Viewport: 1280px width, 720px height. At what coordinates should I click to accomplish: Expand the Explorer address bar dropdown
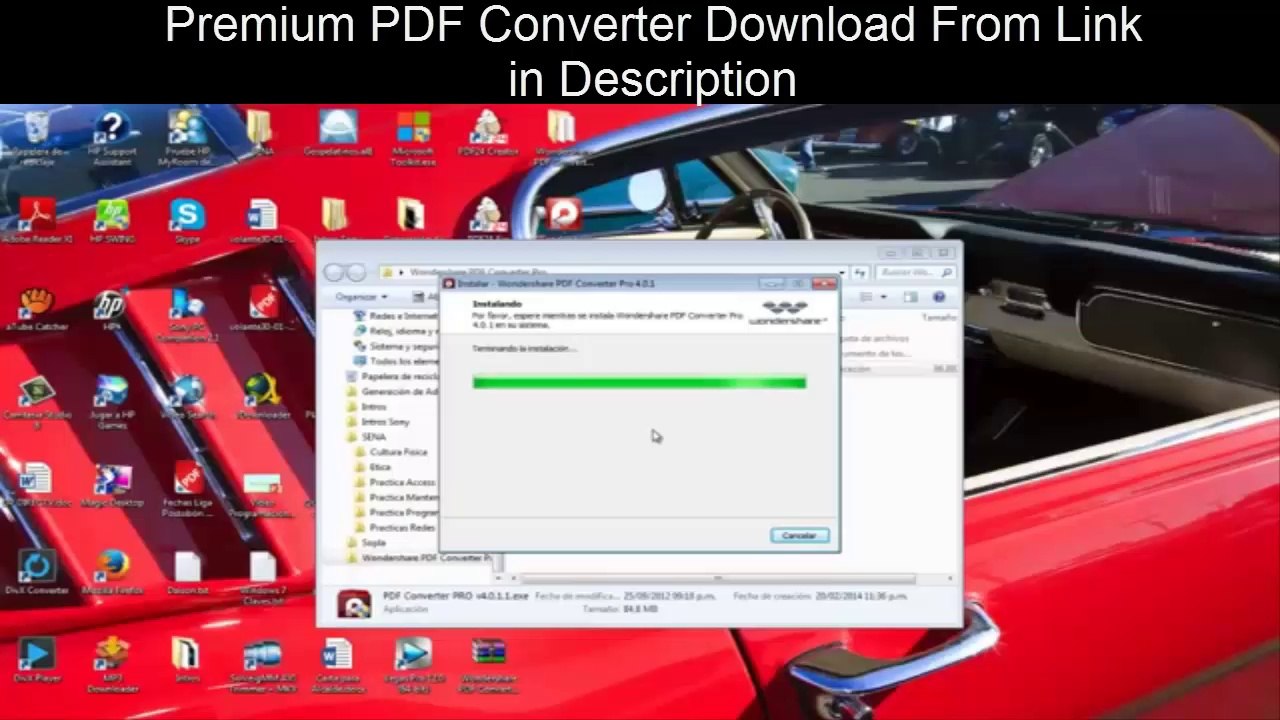coord(843,272)
